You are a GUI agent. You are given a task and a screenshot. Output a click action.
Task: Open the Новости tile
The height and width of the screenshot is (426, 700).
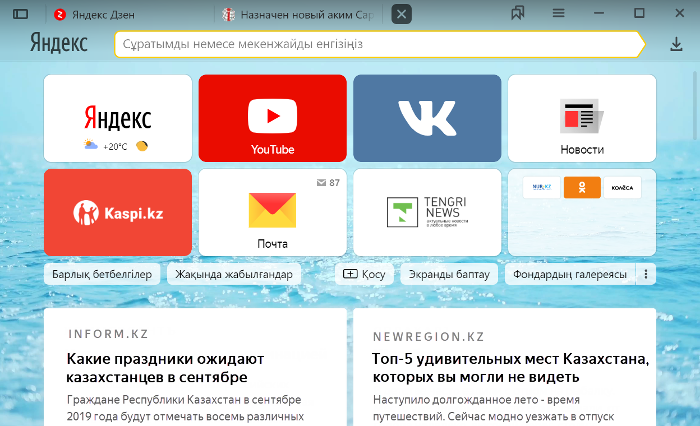tap(582, 118)
